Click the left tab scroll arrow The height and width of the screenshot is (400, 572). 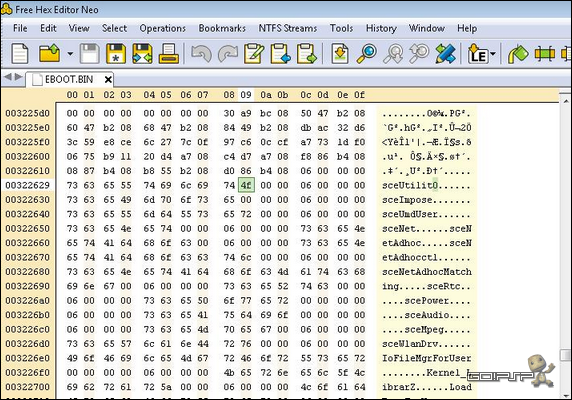click(7, 77)
